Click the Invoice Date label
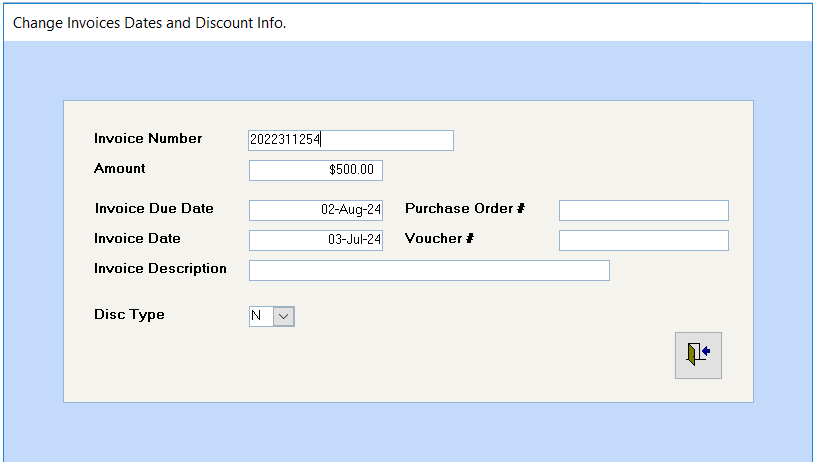The image size is (814, 464). click(137, 239)
